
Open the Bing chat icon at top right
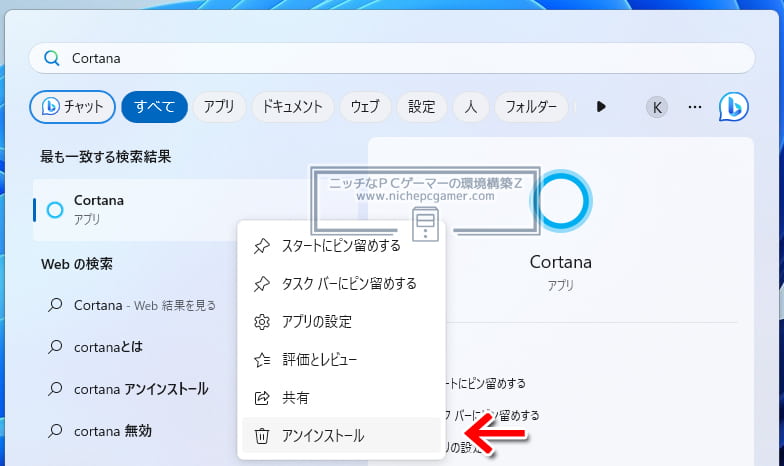click(734, 107)
